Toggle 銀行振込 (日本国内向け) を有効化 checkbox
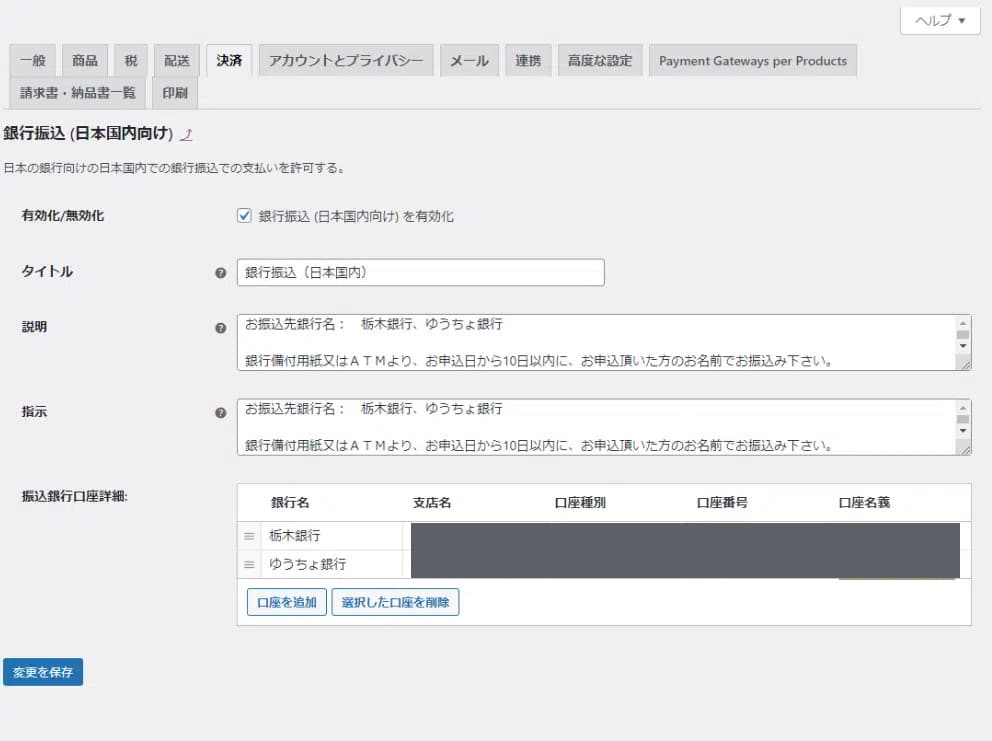This screenshot has width=992, height=741. [x=244, y=216]
